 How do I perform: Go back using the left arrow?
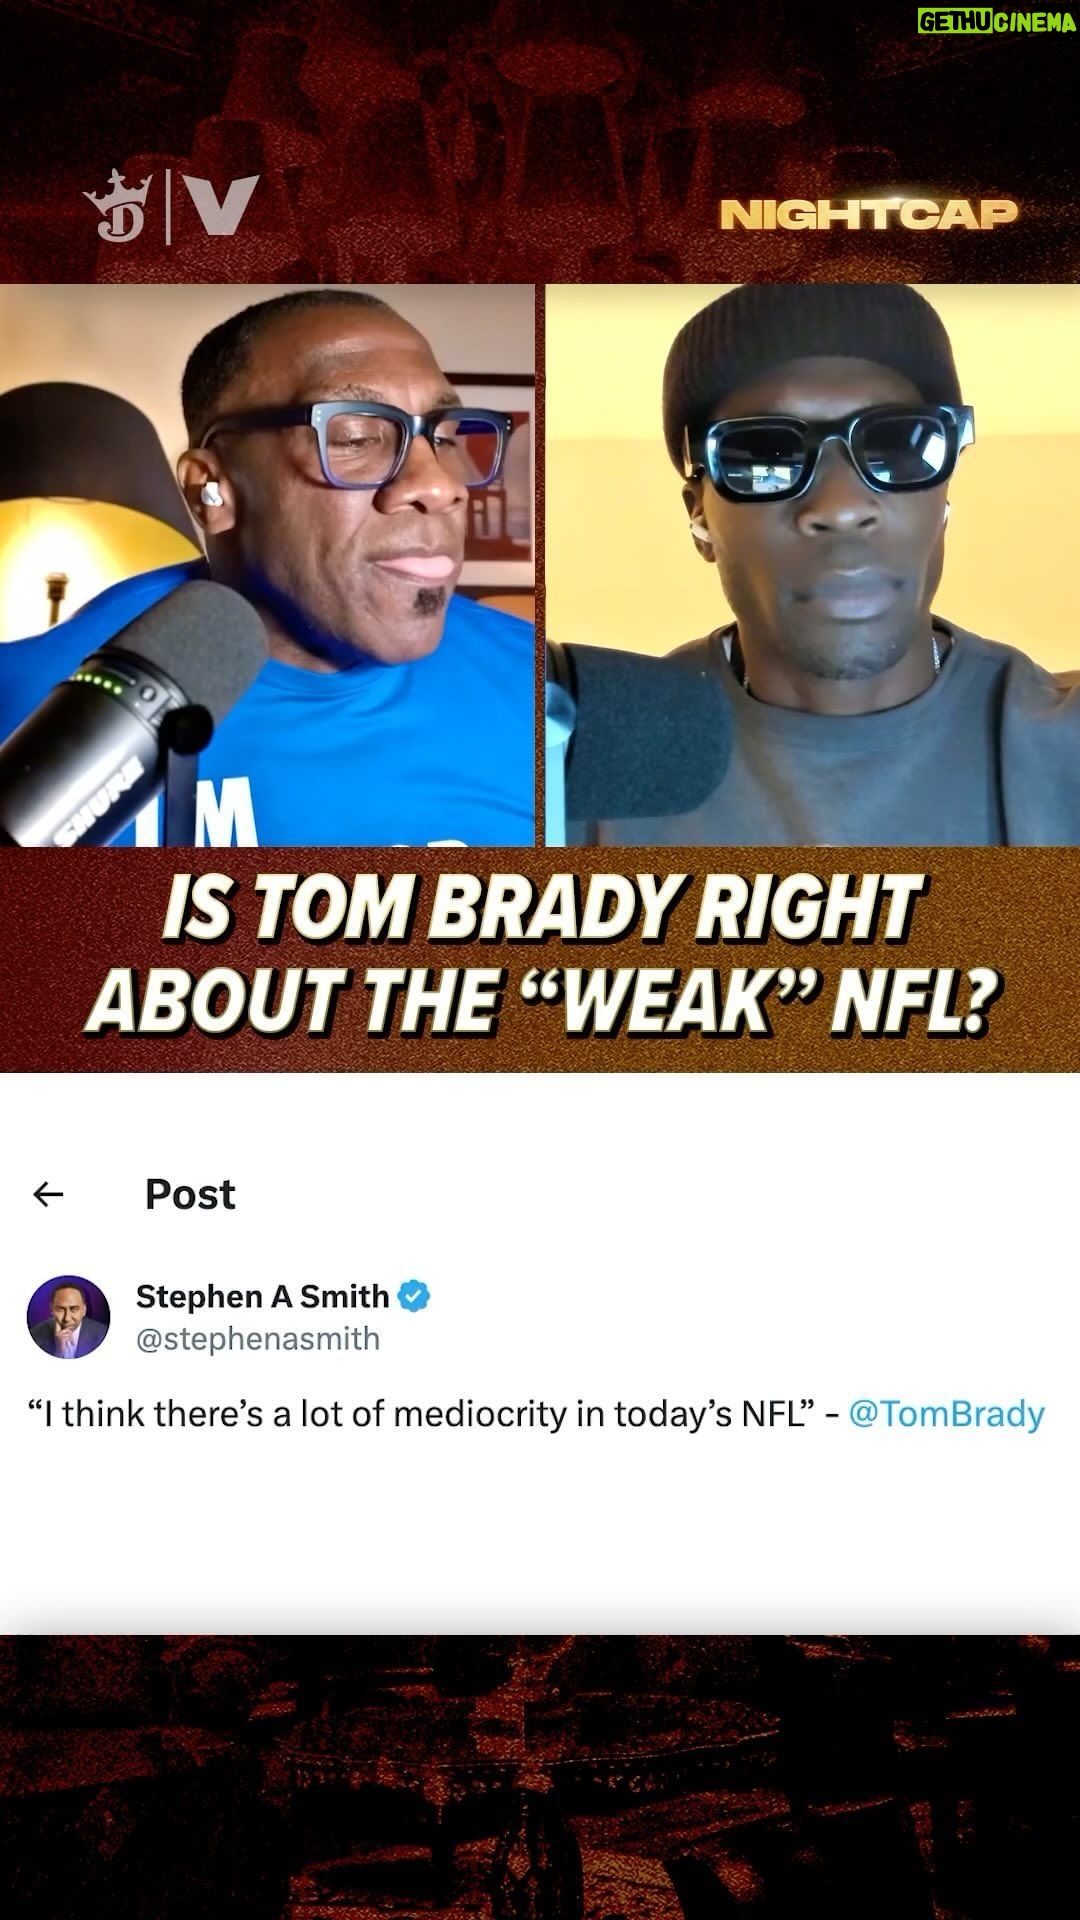tap(48, 1194)
